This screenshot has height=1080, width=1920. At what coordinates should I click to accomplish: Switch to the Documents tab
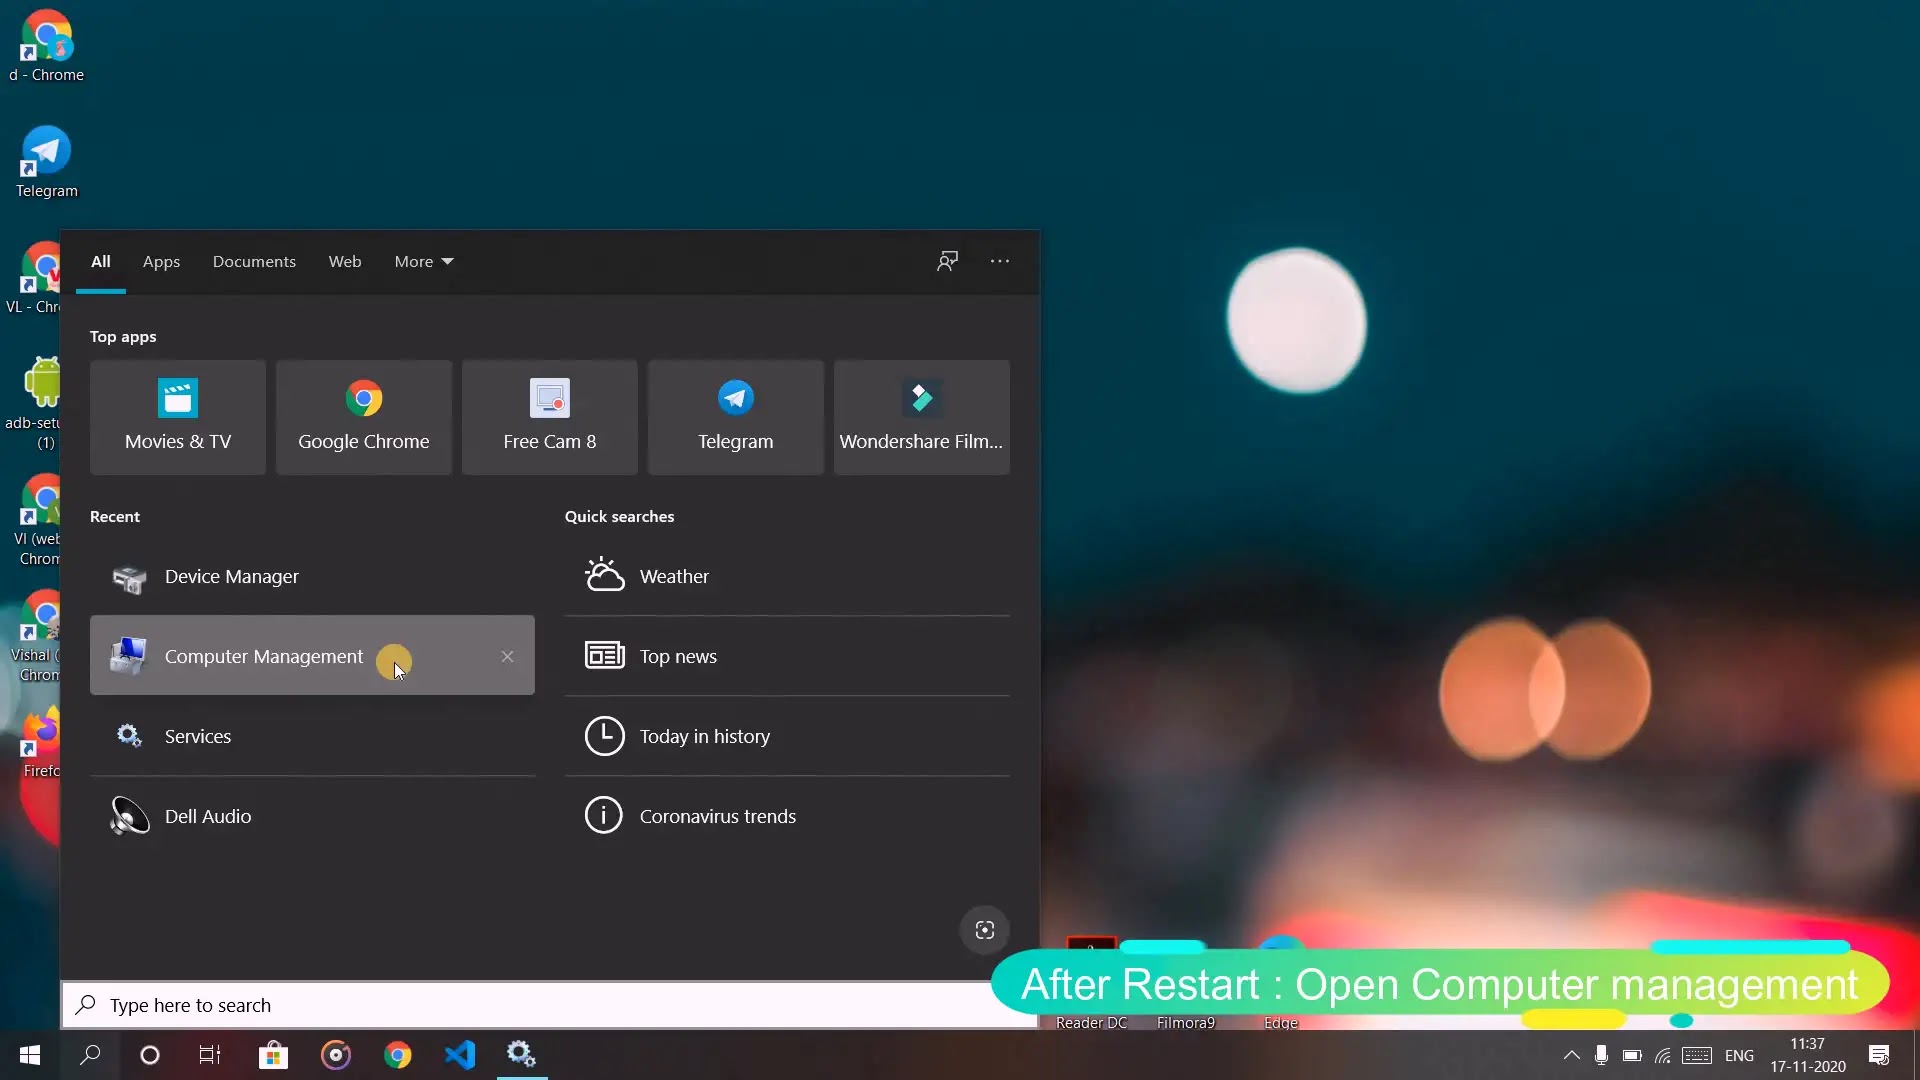coord(254,261)
